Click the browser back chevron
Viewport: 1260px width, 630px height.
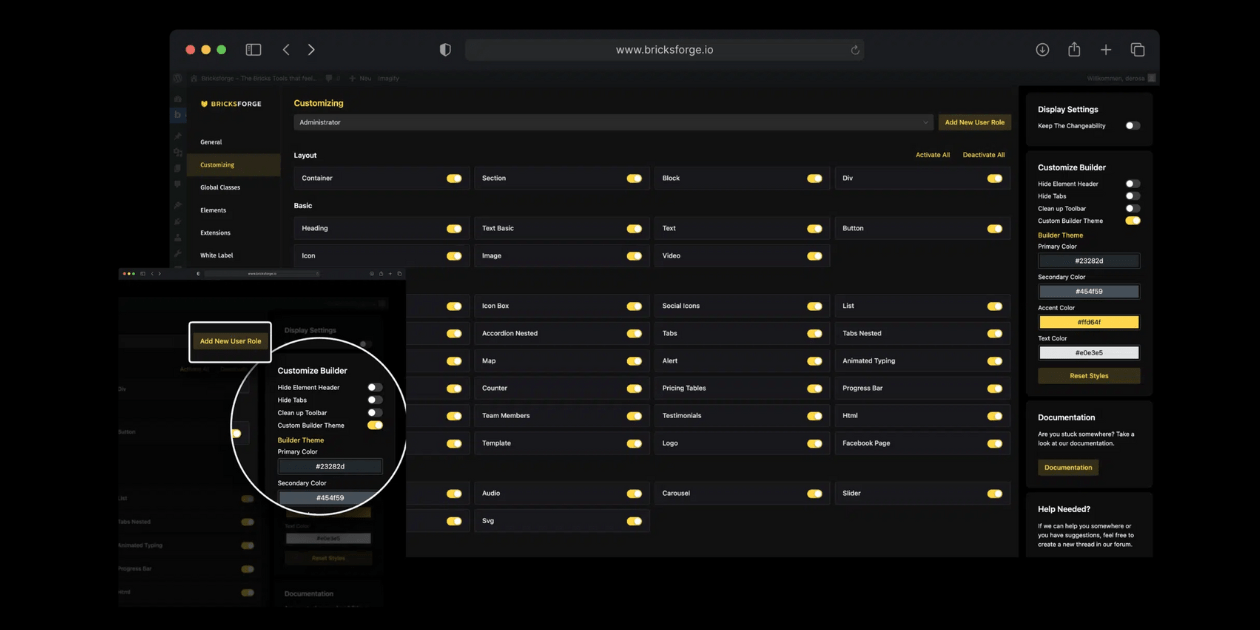coord(286,48)
